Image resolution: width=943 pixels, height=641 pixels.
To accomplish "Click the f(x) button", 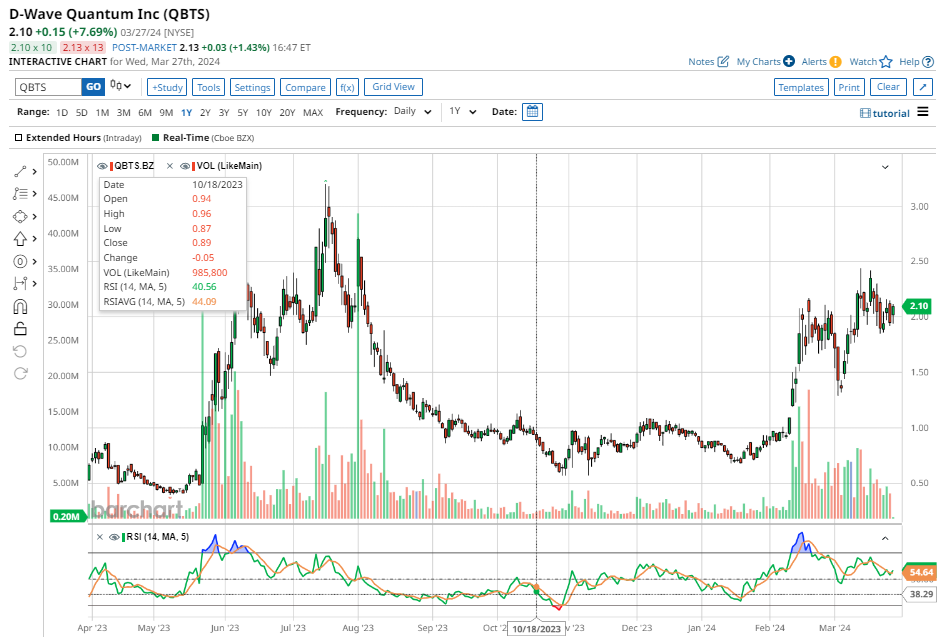I will 347,87.
